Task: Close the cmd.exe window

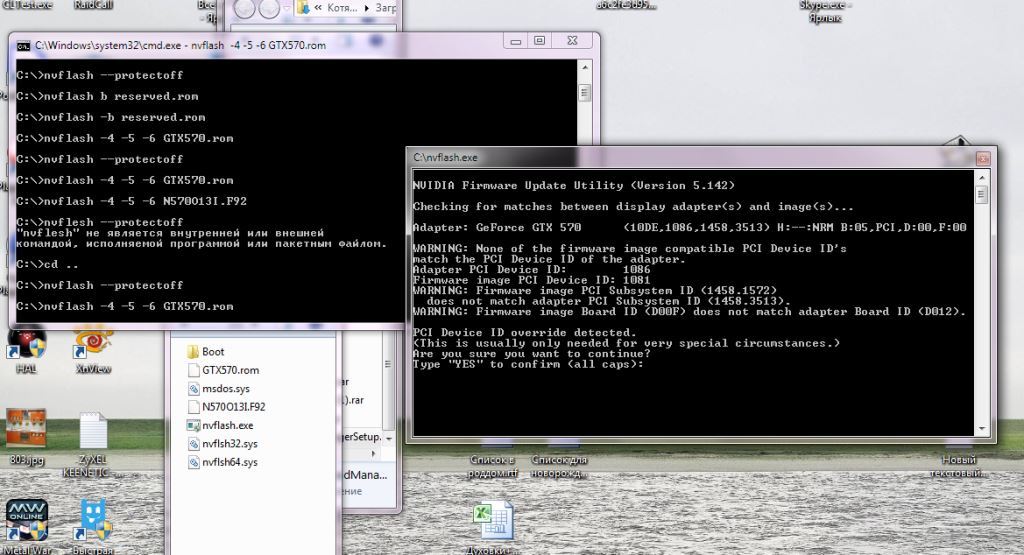Action: coord(572,40)
